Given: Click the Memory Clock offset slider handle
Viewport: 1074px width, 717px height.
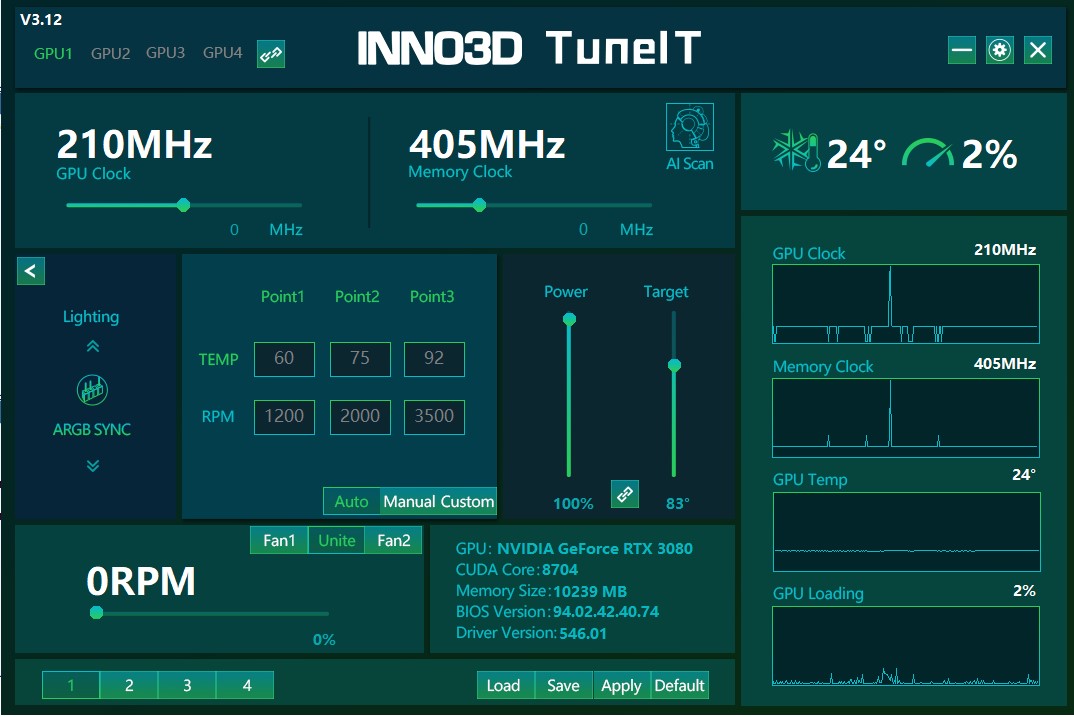Looking at the screenshot, I should [479, 205].
